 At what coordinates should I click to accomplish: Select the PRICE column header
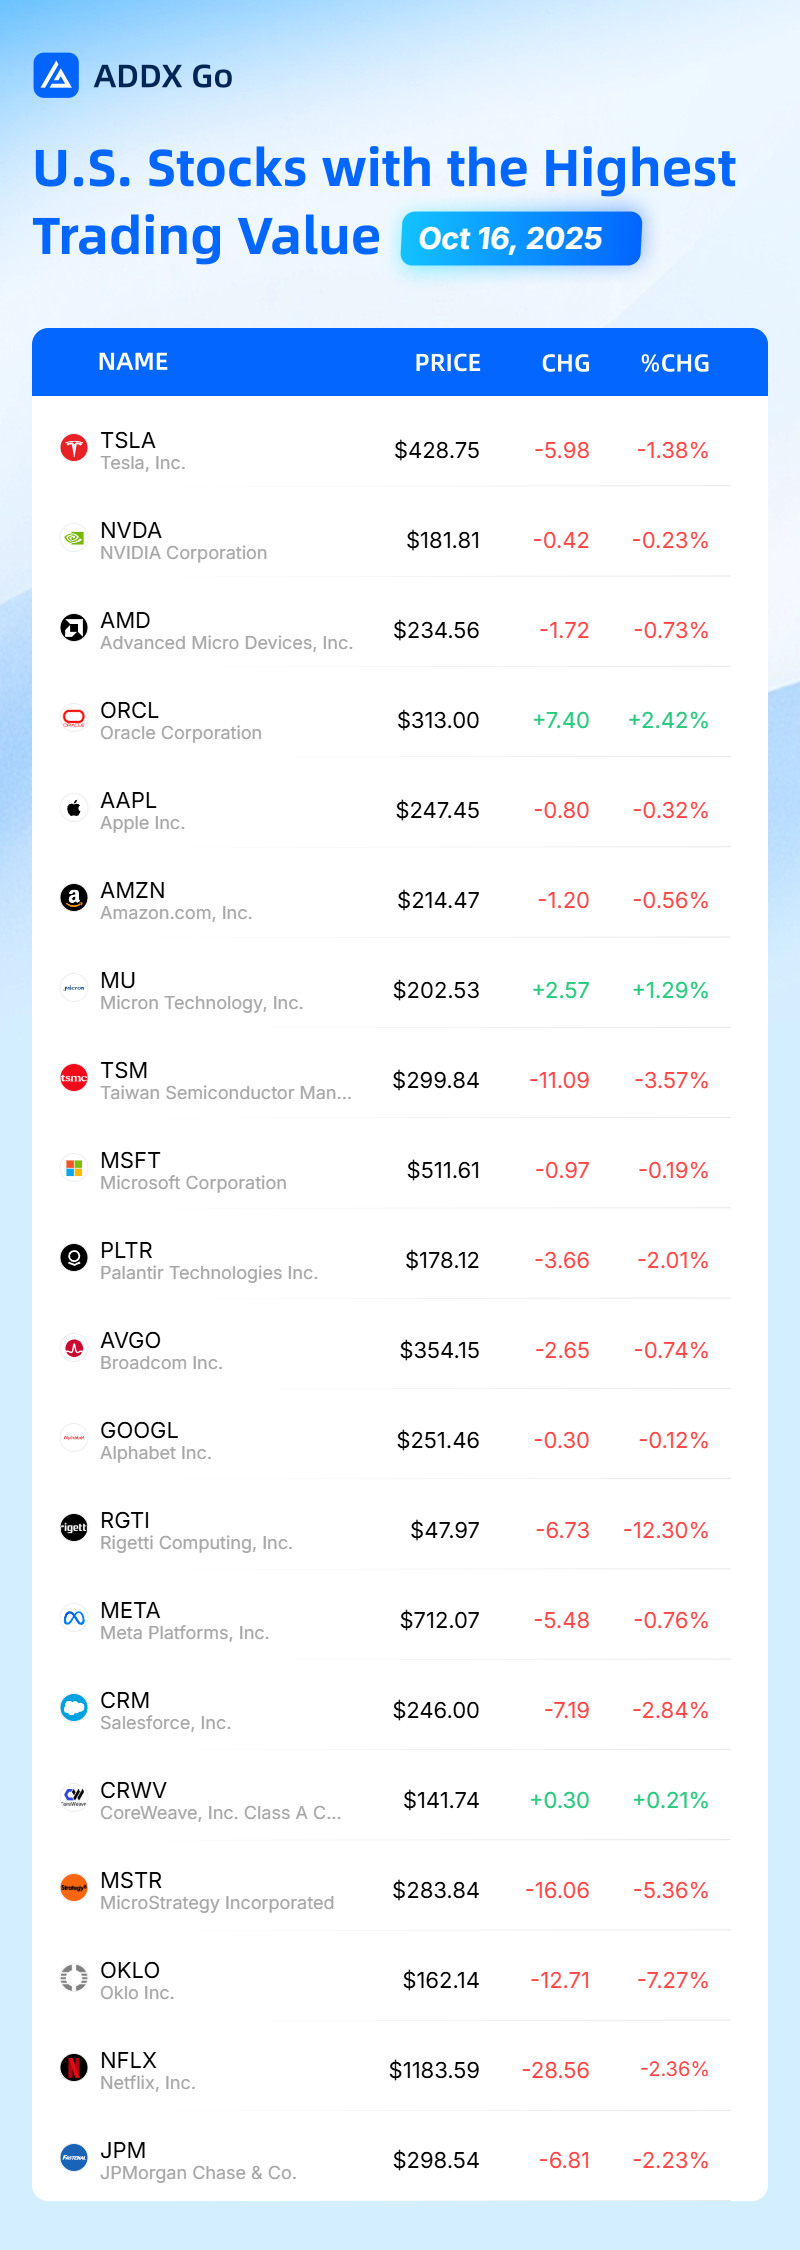point(448,363)
